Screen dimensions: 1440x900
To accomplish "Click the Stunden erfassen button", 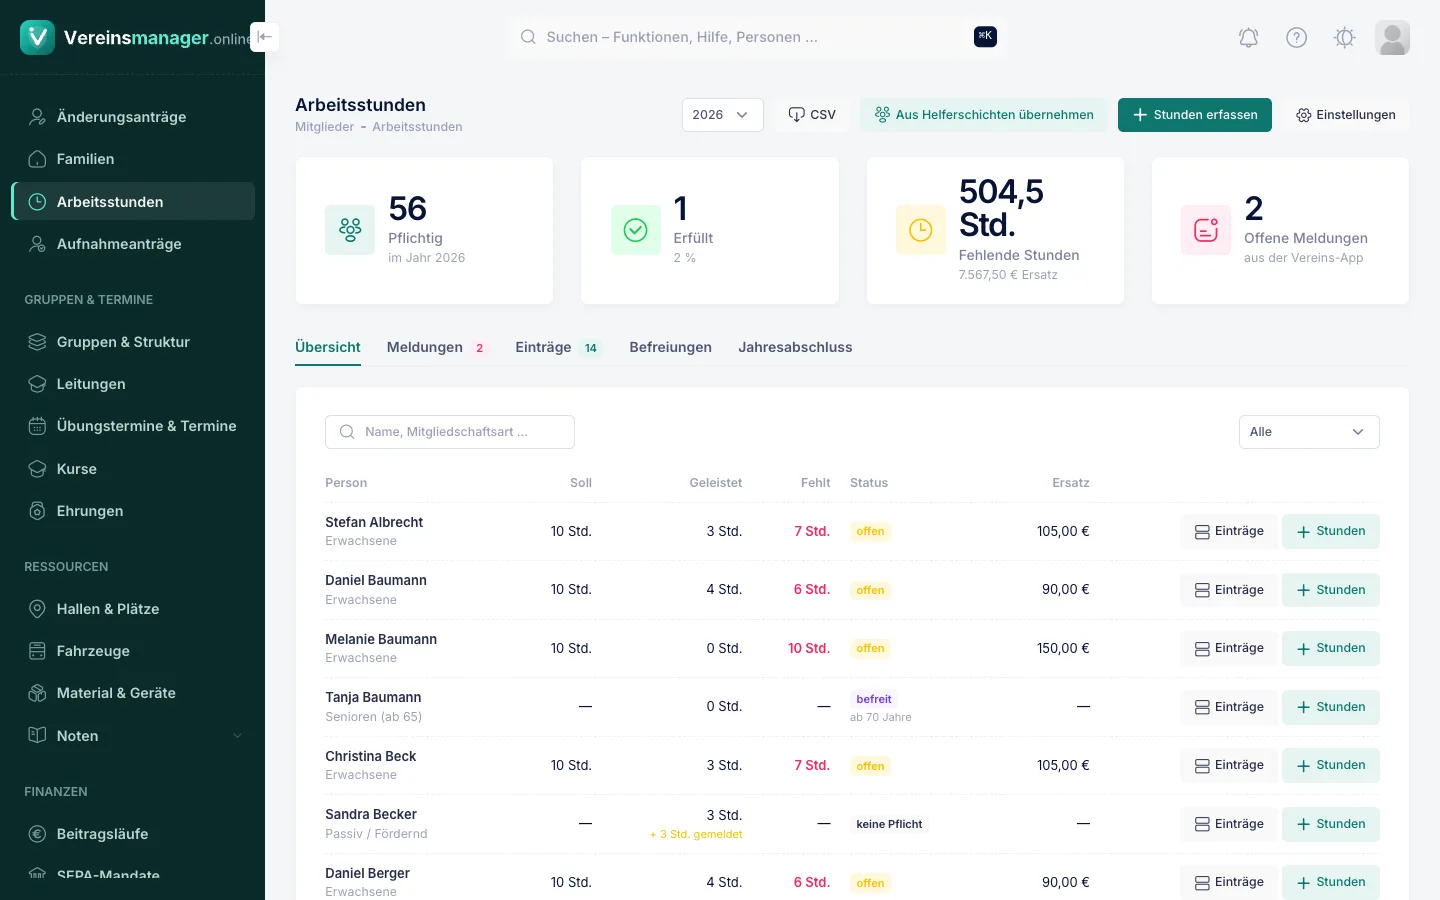I will pos(1194,115).
